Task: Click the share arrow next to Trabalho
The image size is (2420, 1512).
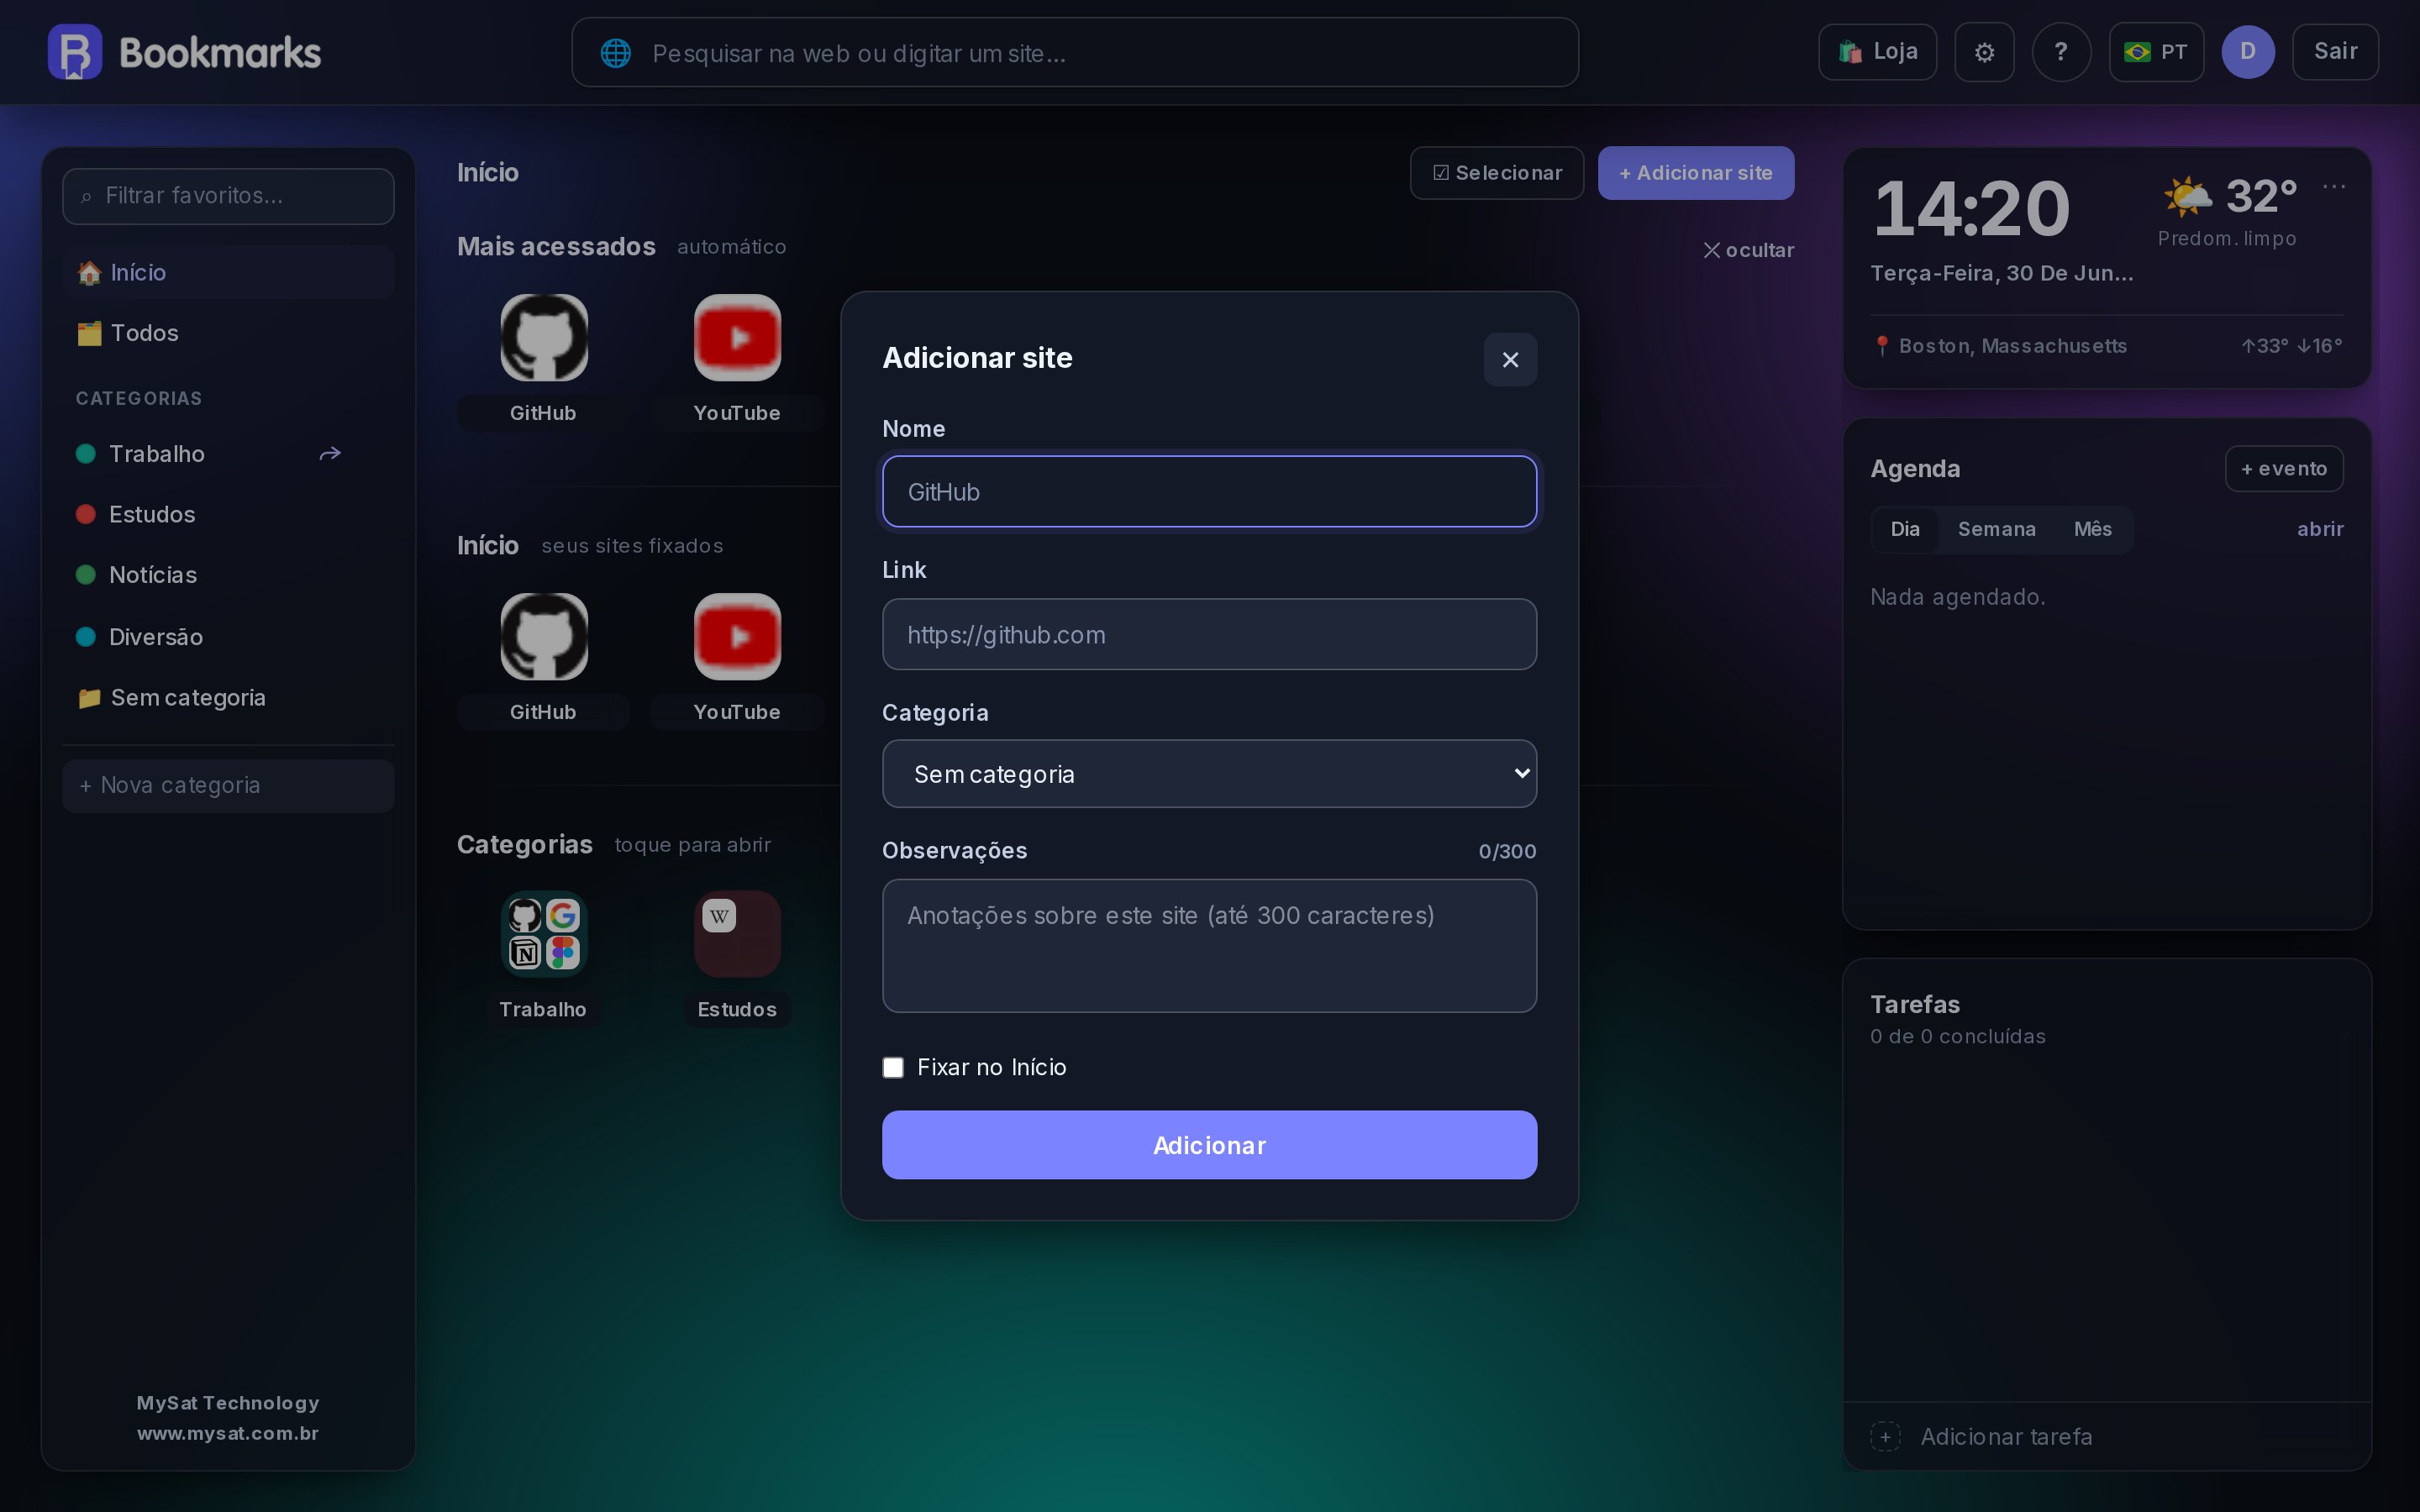Action: coord(330,454)
